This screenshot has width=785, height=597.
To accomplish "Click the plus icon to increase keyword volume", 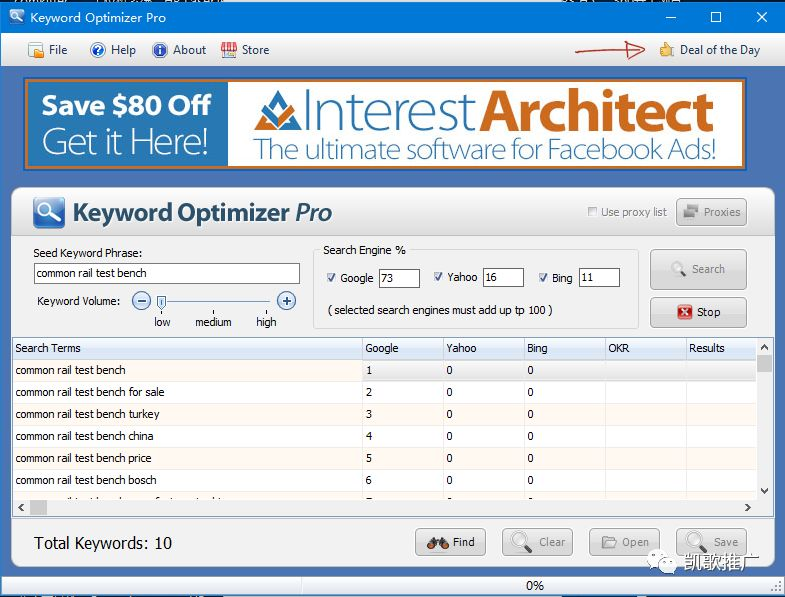I will coord(286,301).
